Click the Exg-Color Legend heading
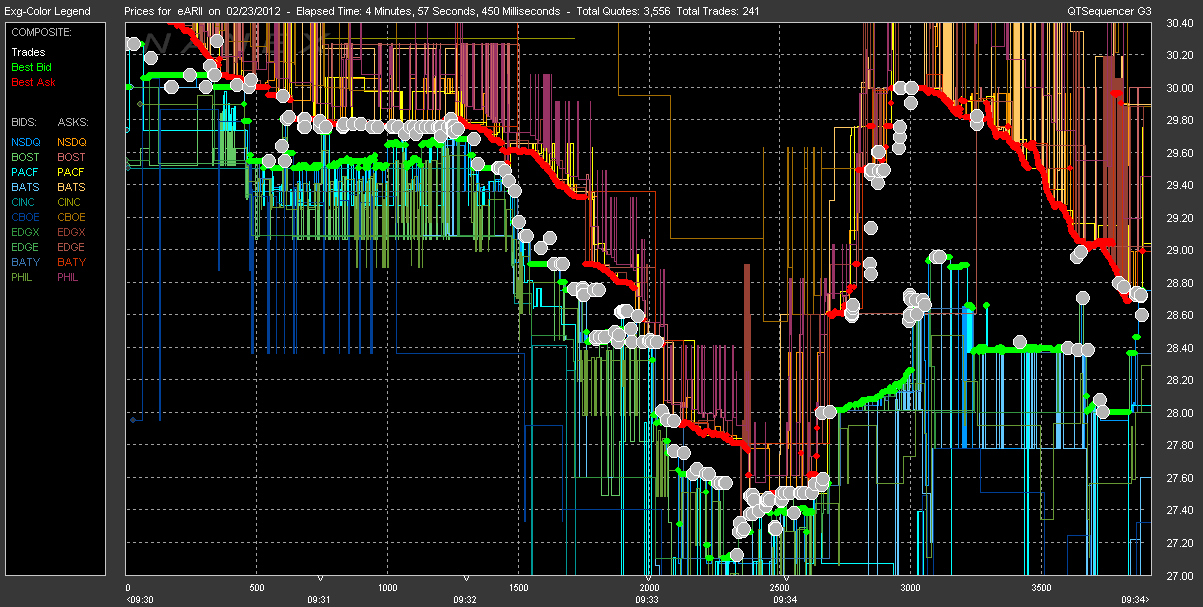Viewport: 1203px width, 607px height. tap(47, 12)
